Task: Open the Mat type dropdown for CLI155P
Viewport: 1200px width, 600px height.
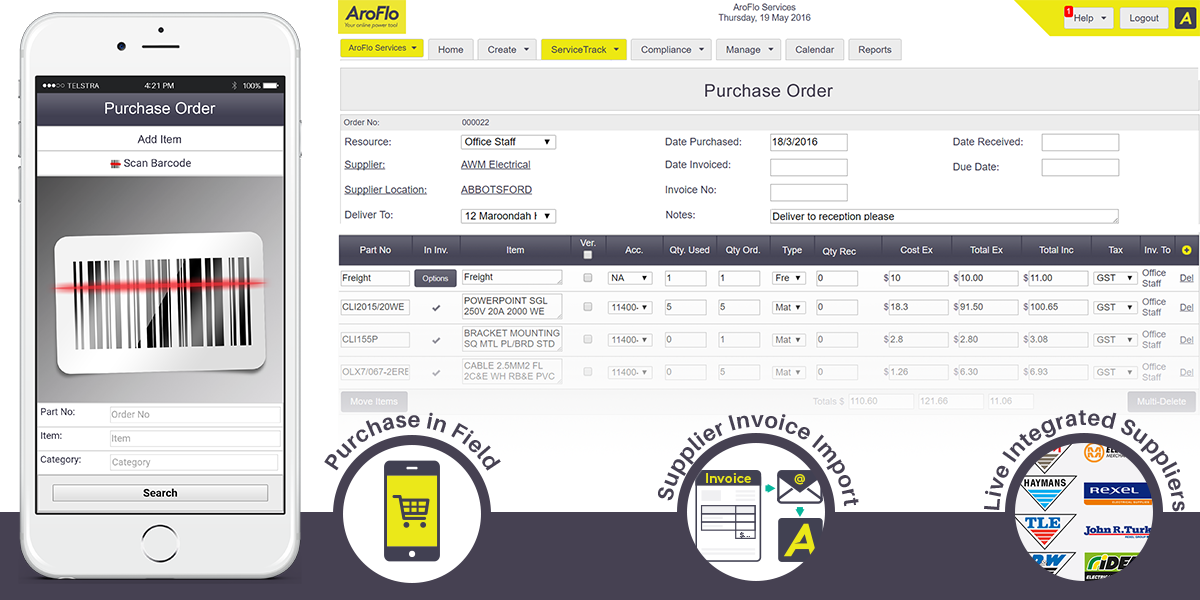Action: tap(789, 339)
